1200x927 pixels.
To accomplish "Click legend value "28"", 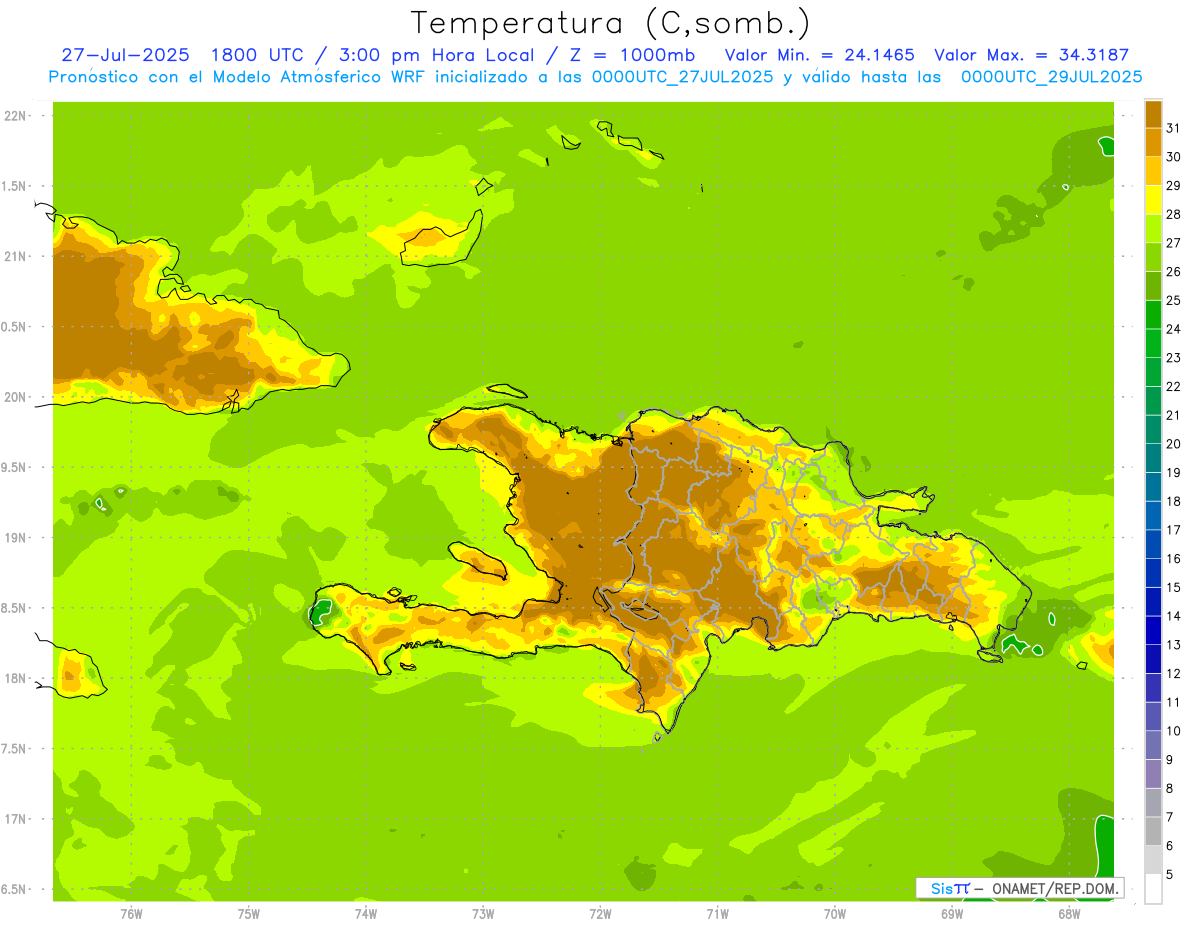I will click(x=1173, y=214).
